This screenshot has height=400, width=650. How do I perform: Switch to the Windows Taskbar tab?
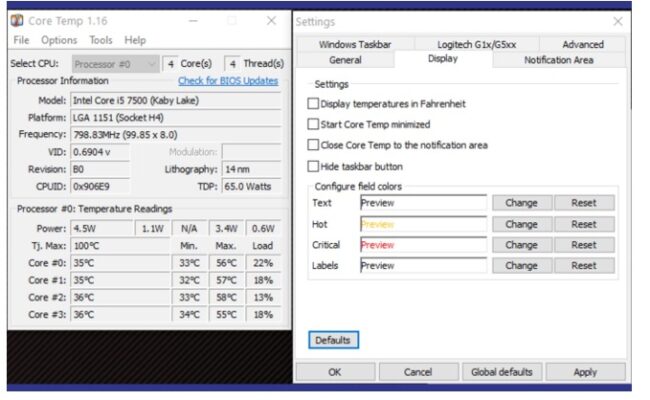coord(355,44)
